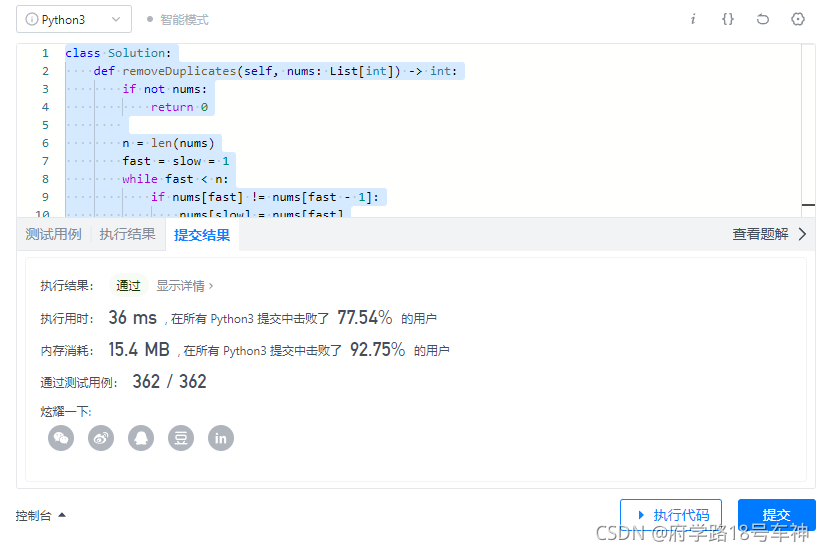824x552 pixels.
Task: Click the info icon inside Python3 selector
Action: 32,19
